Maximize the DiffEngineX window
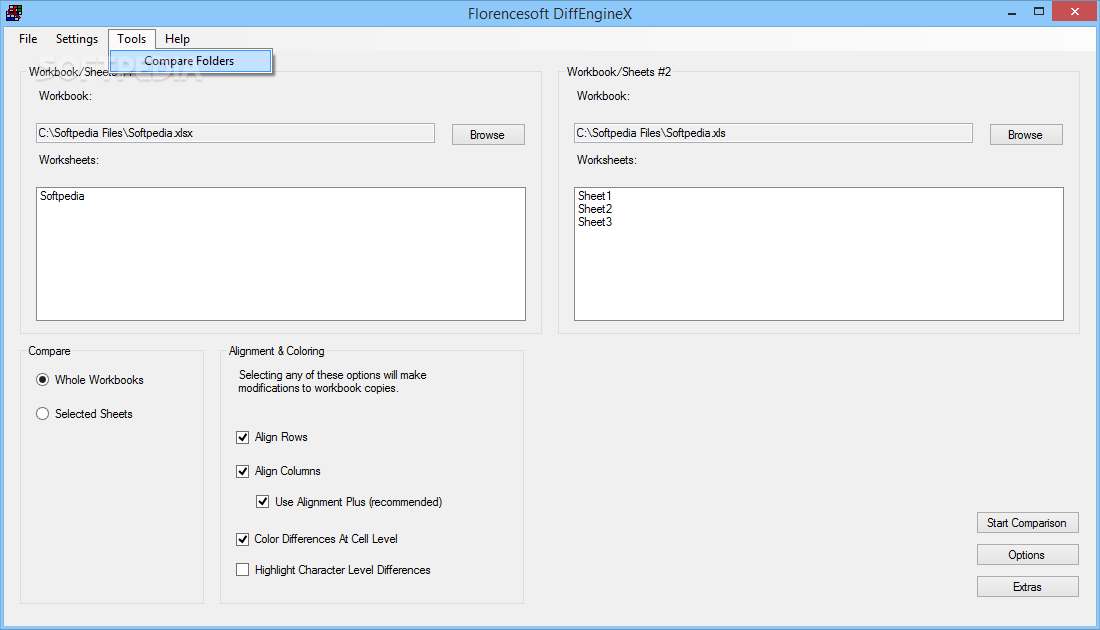 tap(1039, 11)
